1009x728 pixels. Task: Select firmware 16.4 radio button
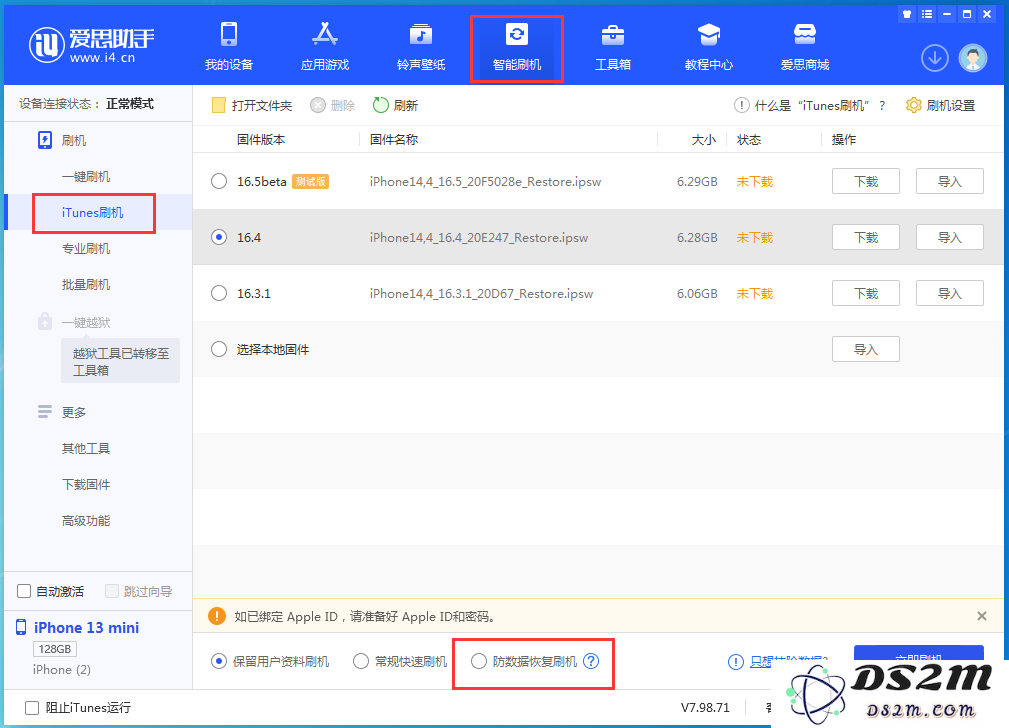pos(219,238)
